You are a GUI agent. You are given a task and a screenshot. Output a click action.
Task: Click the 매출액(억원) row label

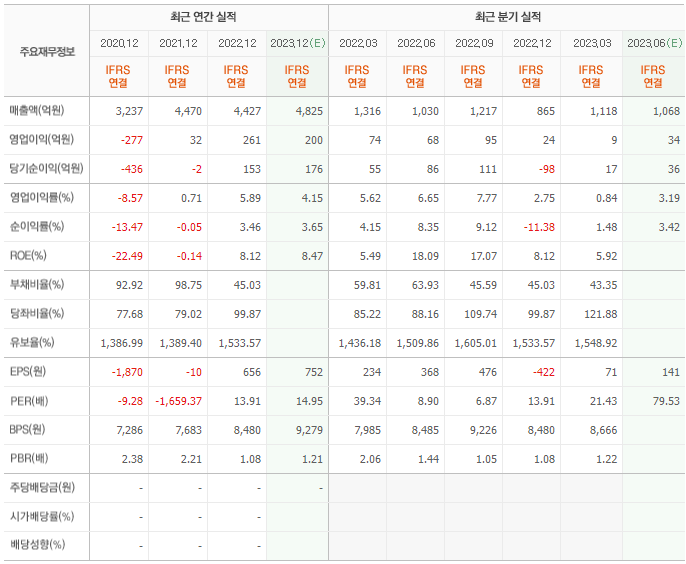(37, 111)
